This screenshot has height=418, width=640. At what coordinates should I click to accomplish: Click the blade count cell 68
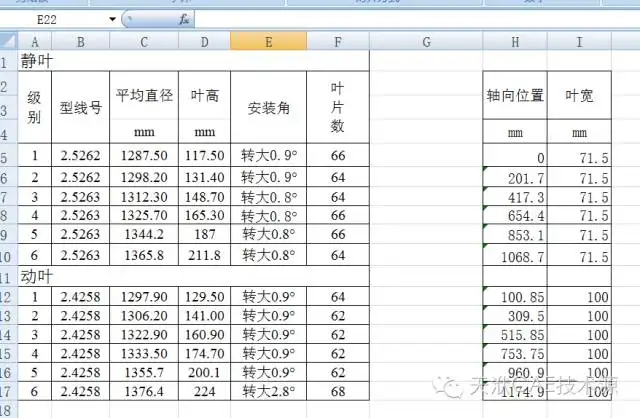tap(338, 391)
